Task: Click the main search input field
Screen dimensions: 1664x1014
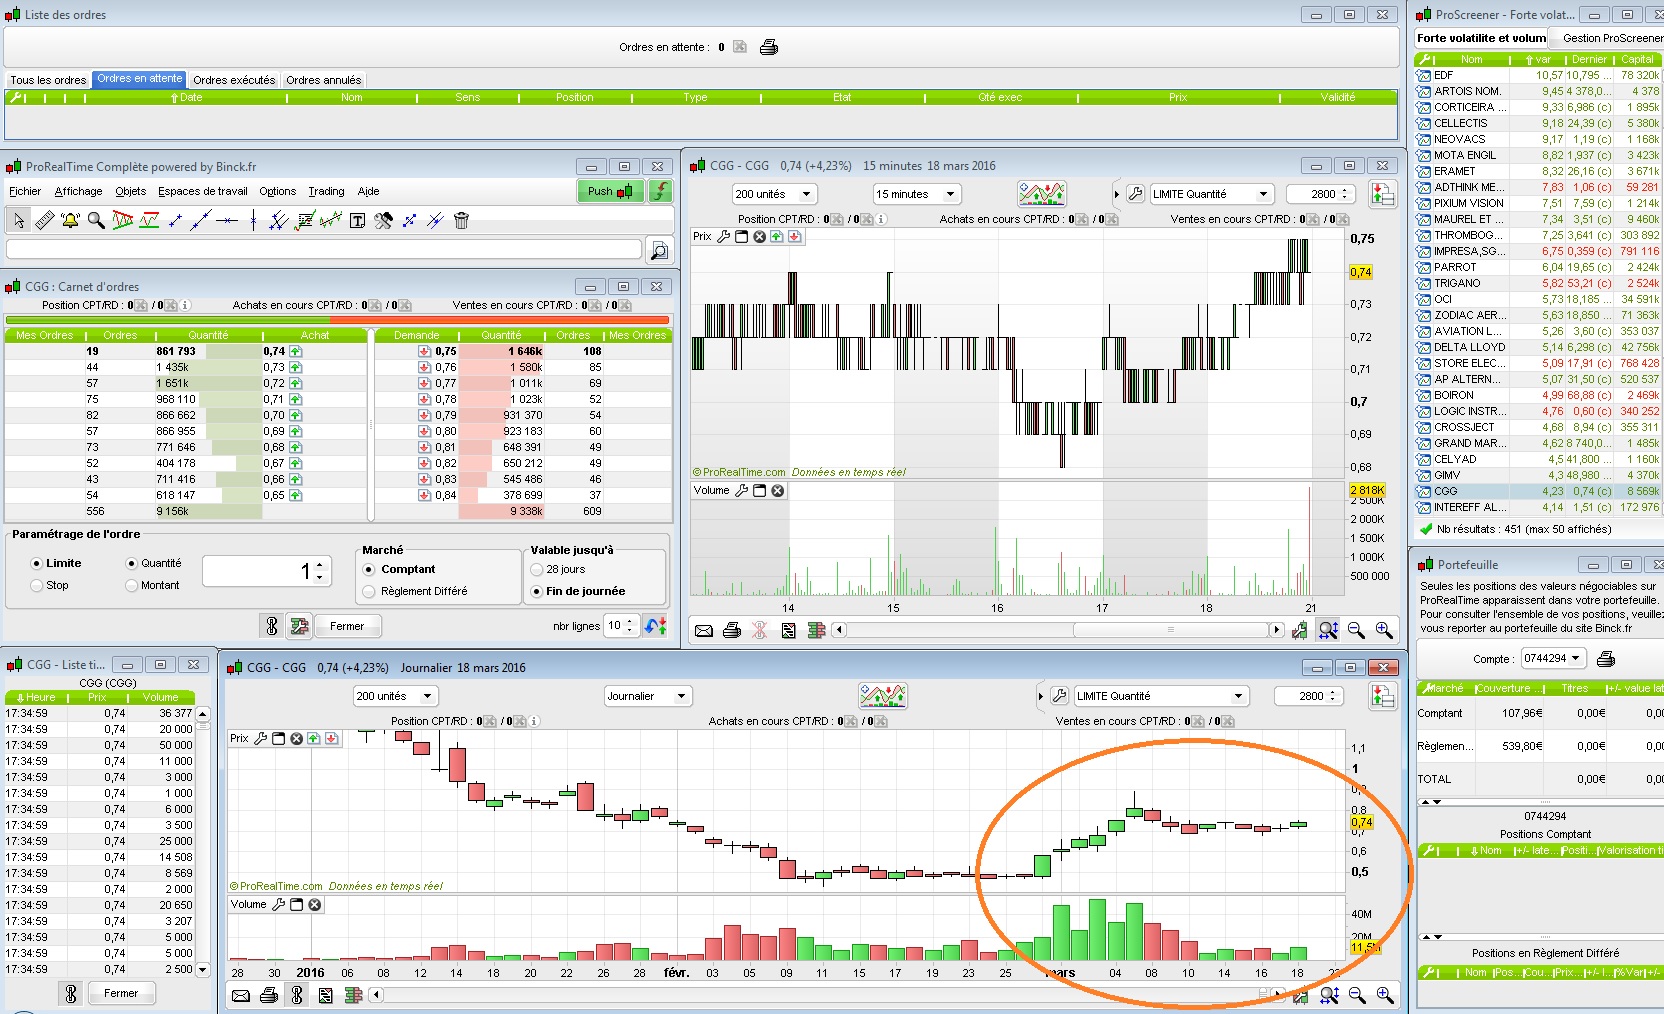Action: pyautogui.click(x=324, y=249)
